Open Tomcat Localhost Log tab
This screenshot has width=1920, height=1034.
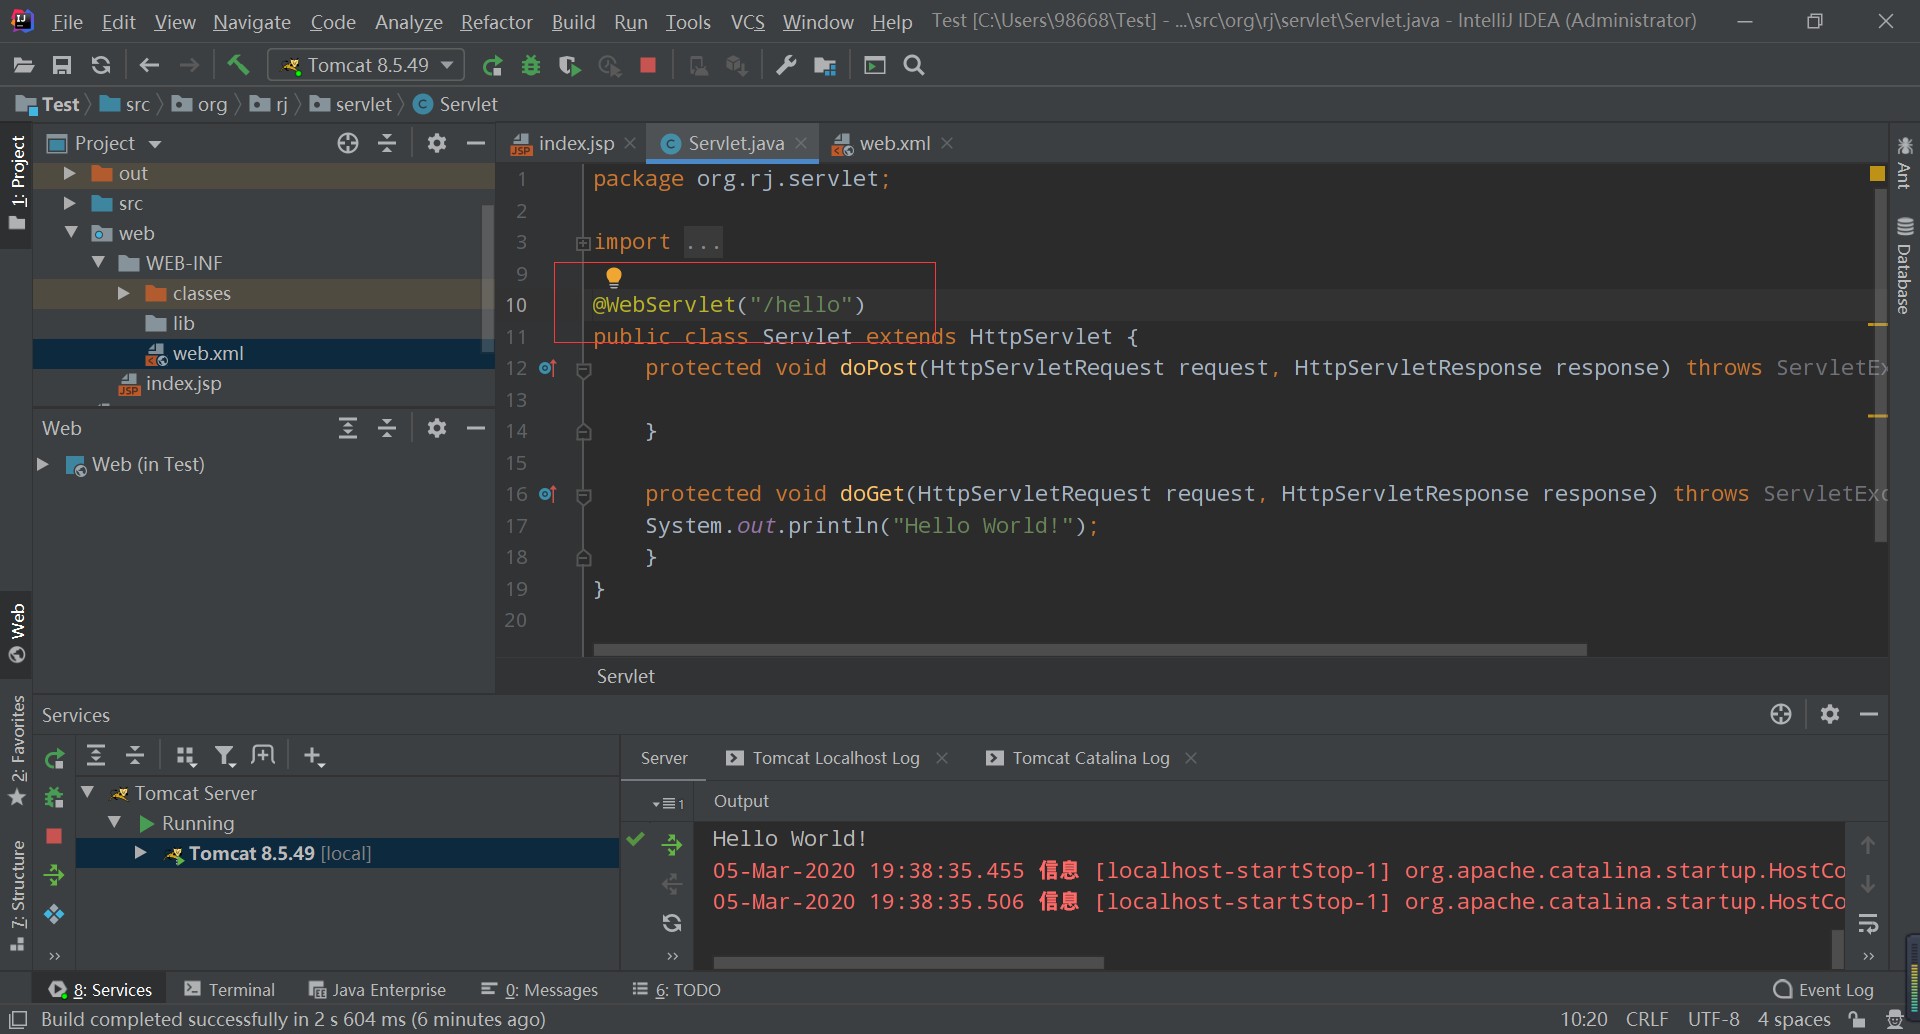click(835, 759)
